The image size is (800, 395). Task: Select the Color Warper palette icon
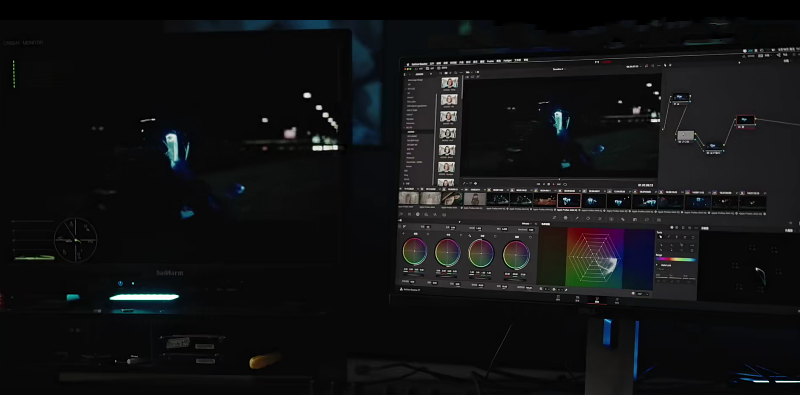pos(565,217)
